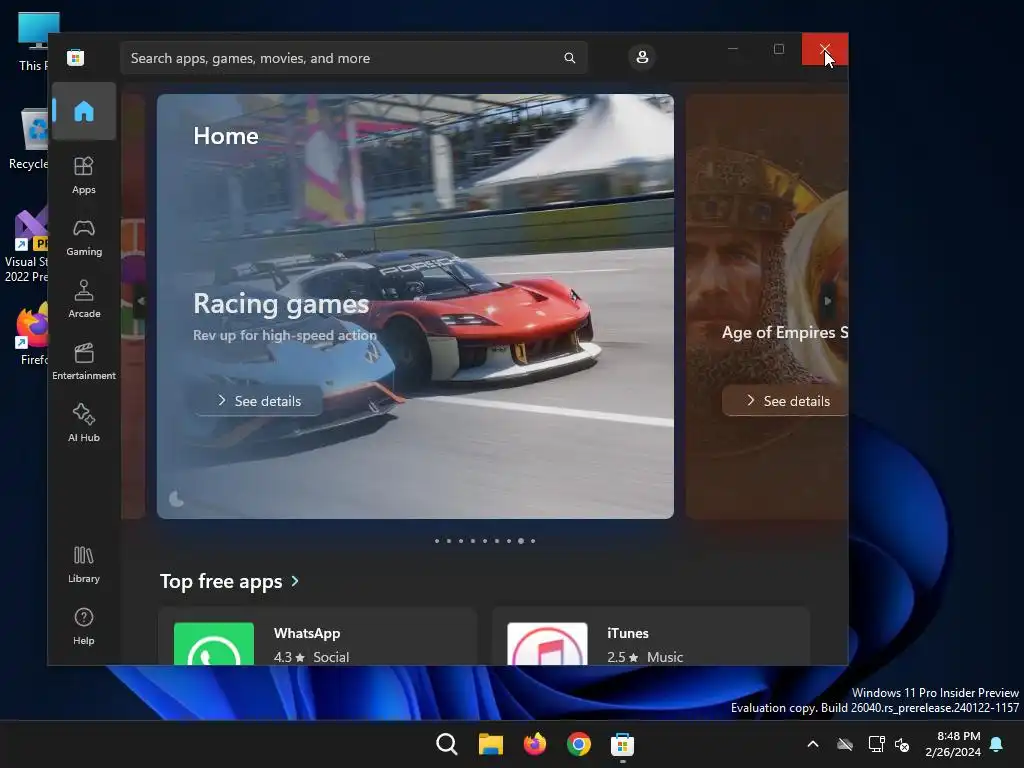Open Help in Store sidebar
The width and height of the screenshot is (1024, 768).
click(x=84, y=626)
